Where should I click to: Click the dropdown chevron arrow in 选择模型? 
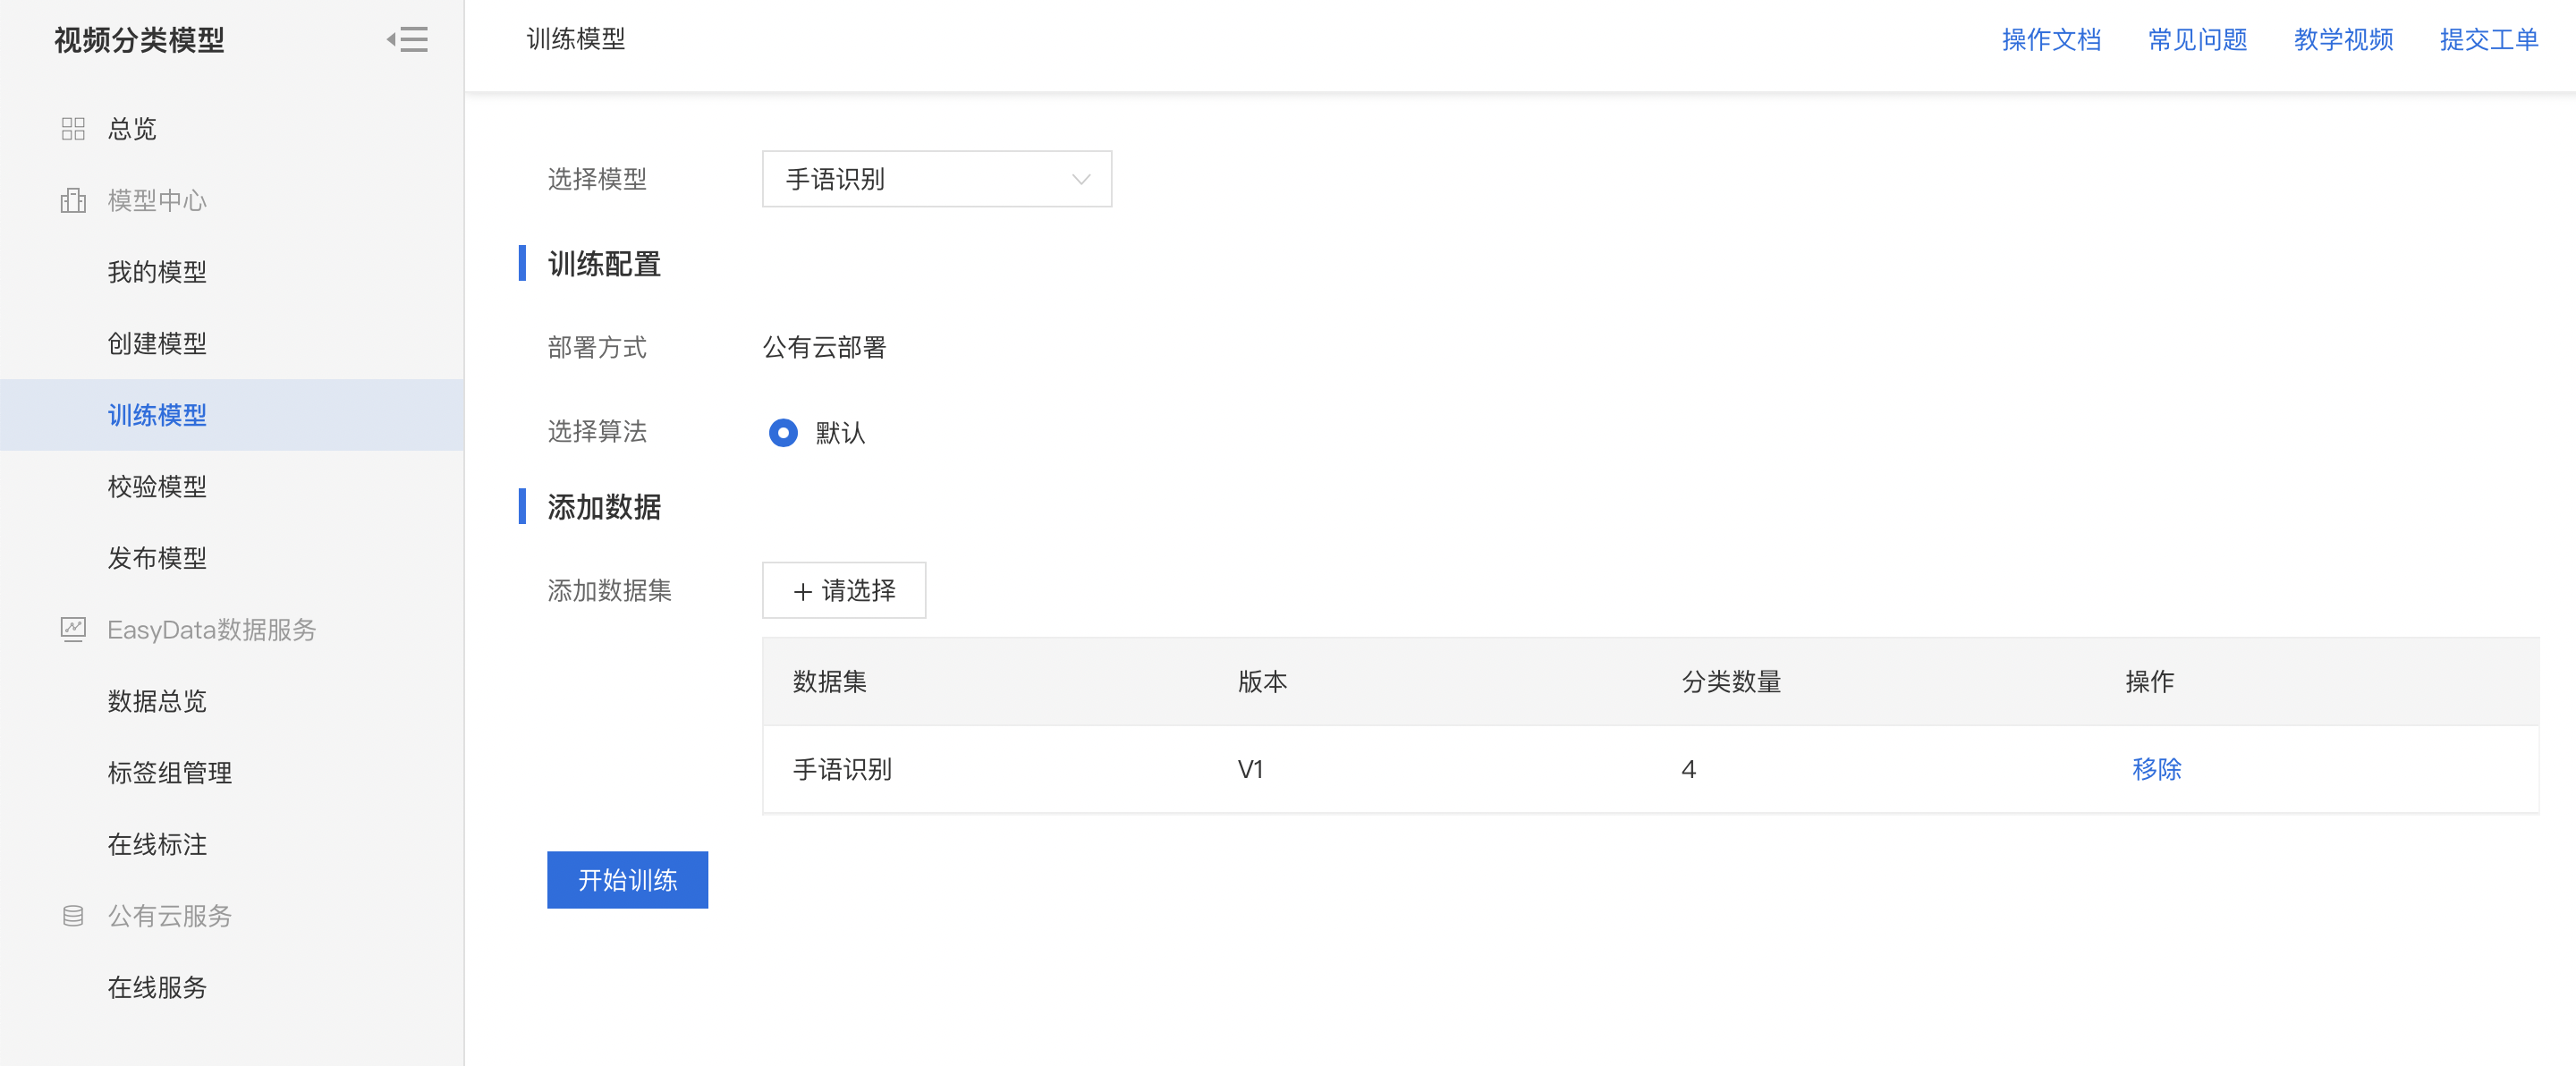[1080, 180]
